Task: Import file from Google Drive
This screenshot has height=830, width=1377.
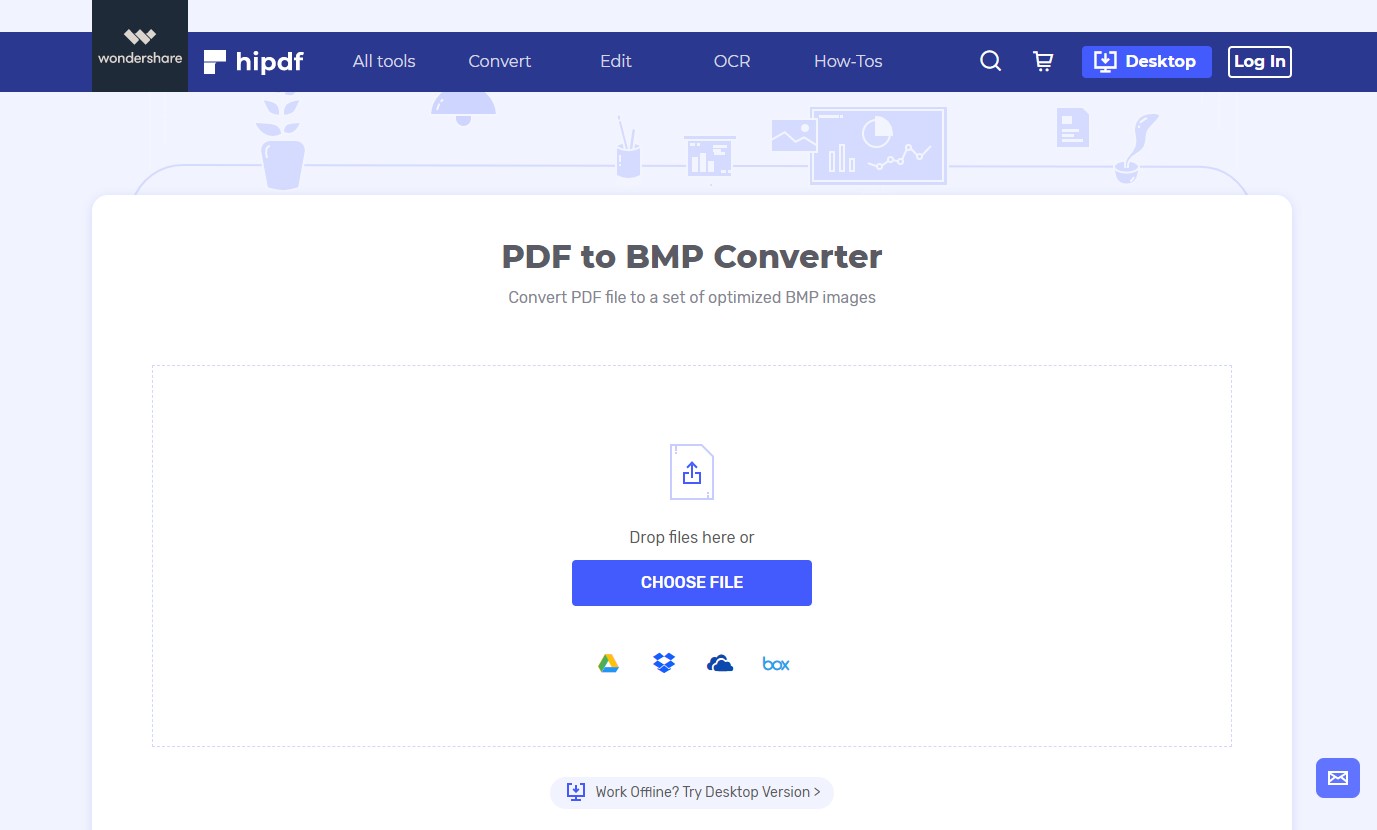Action: click(608, 663)
